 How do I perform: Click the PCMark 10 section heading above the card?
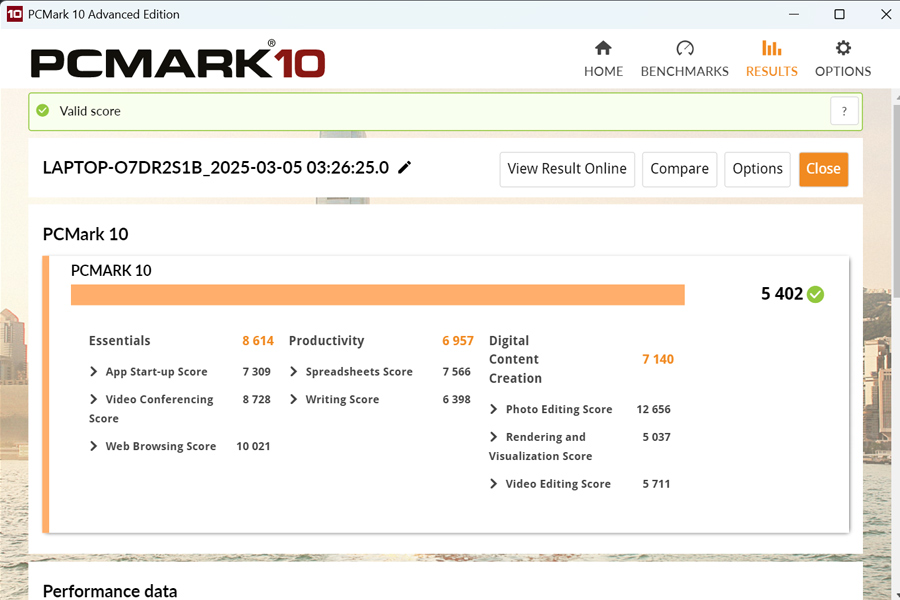tap(86, 234)
